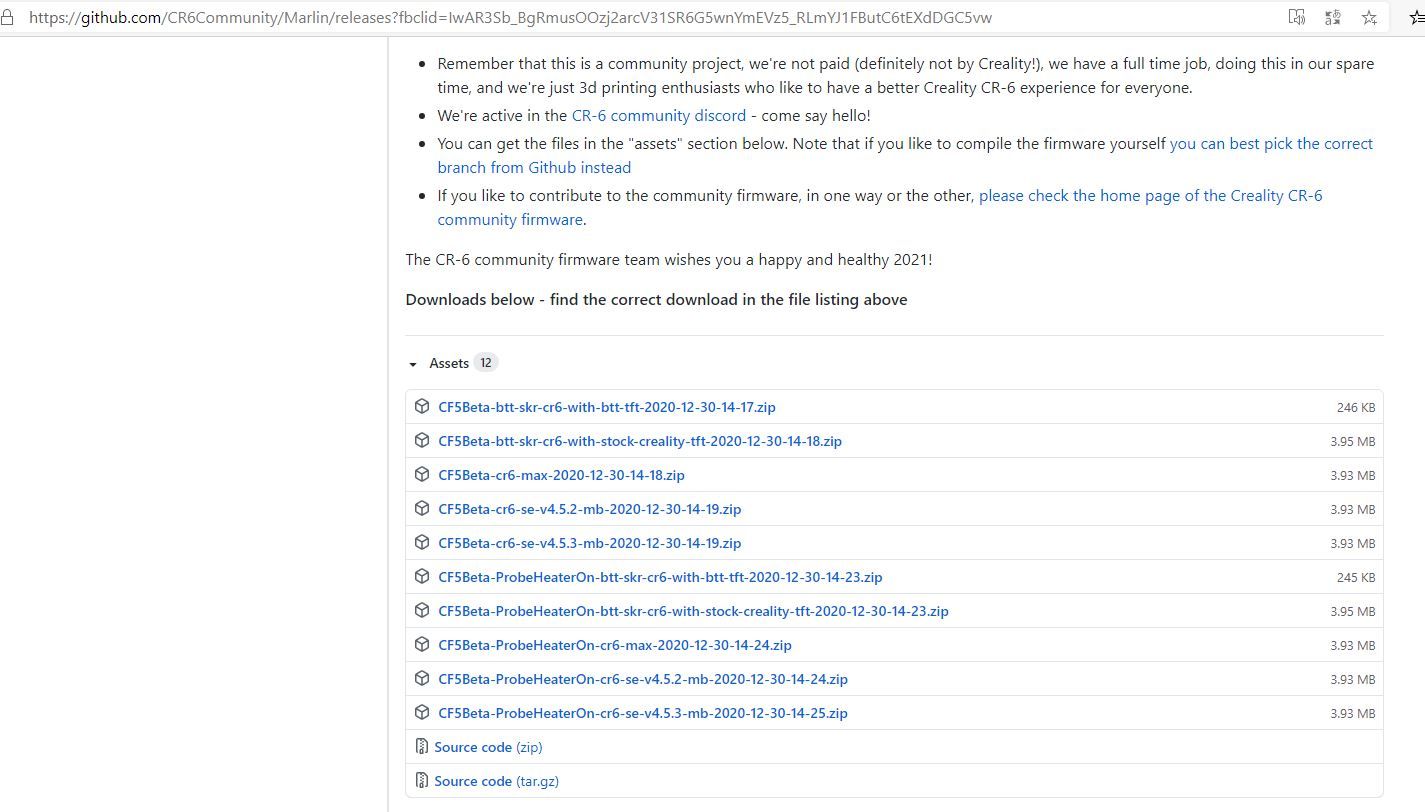1425x812 pixels.
Task: Click package icon beside CF5Beta-cr6-max zip
Action: (x=422, y=475)
